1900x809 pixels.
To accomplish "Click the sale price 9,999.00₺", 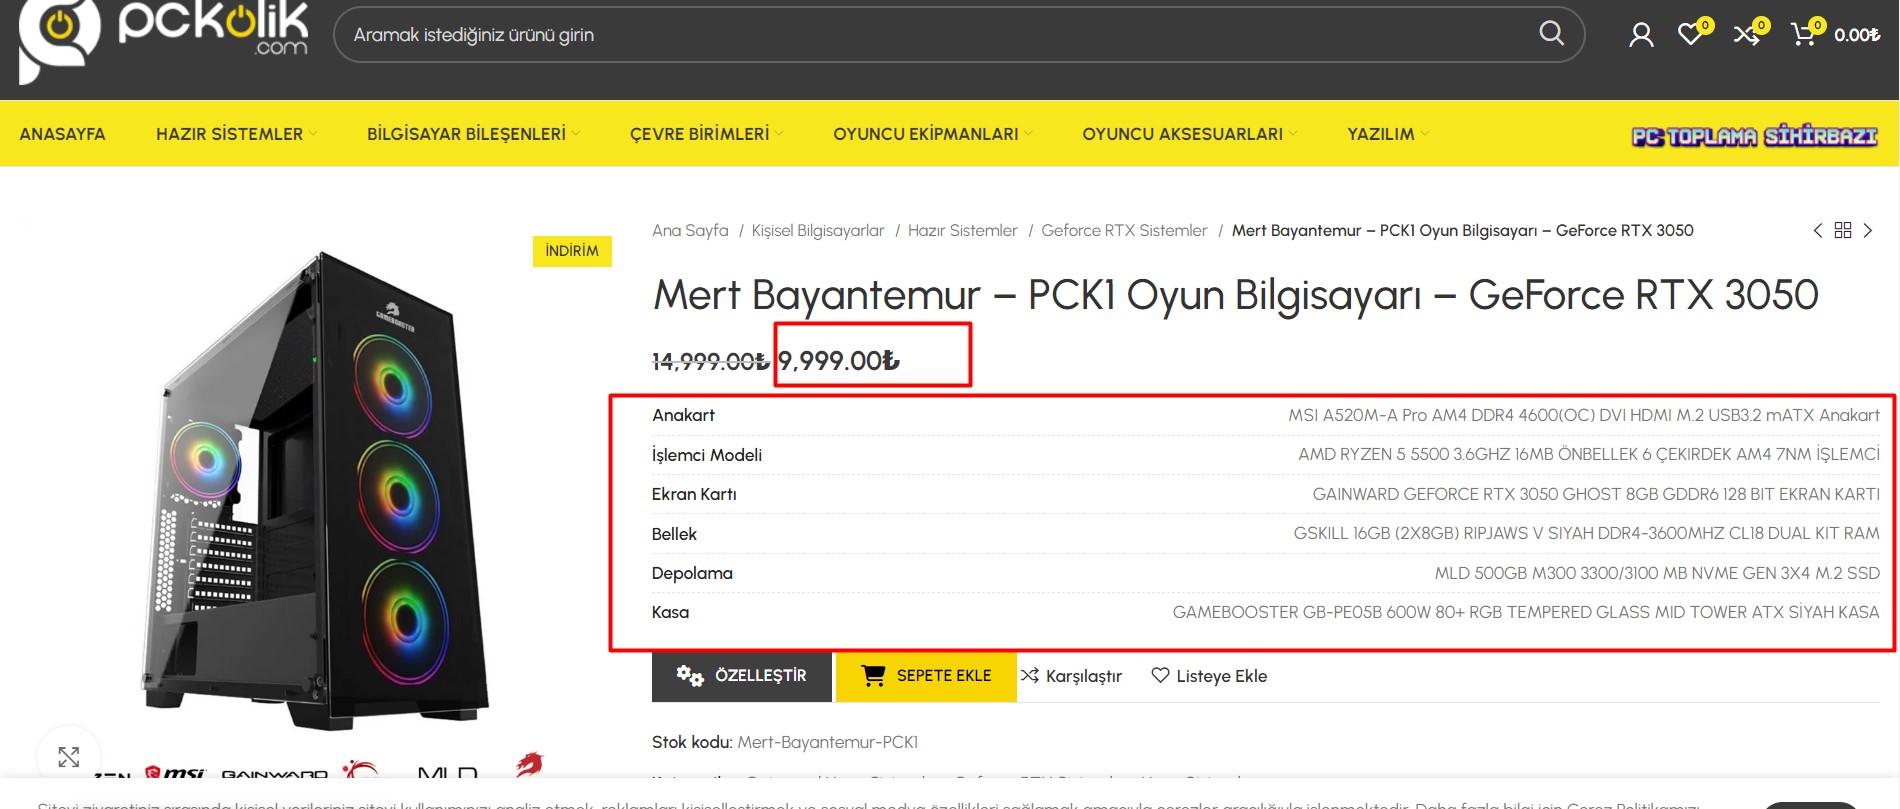I will [839, 360].
